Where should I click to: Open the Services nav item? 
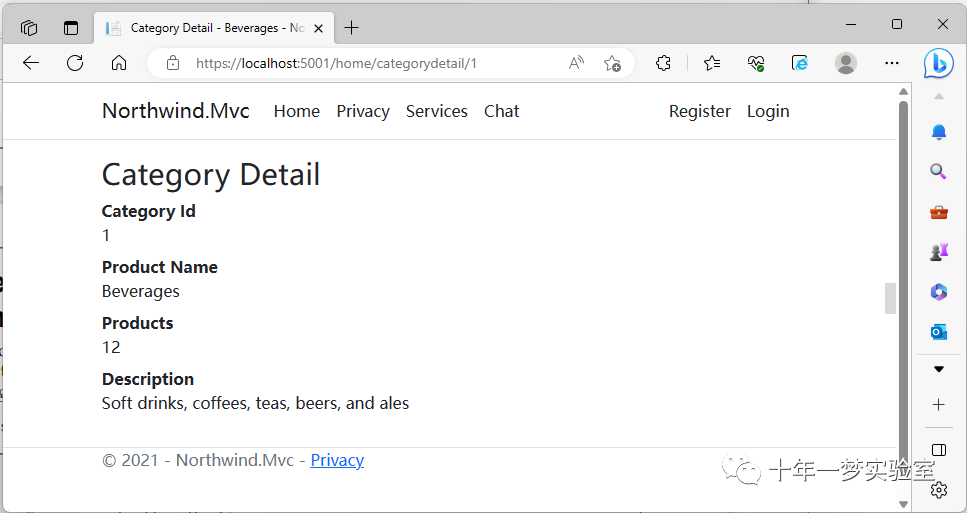(x=437, y=111)
